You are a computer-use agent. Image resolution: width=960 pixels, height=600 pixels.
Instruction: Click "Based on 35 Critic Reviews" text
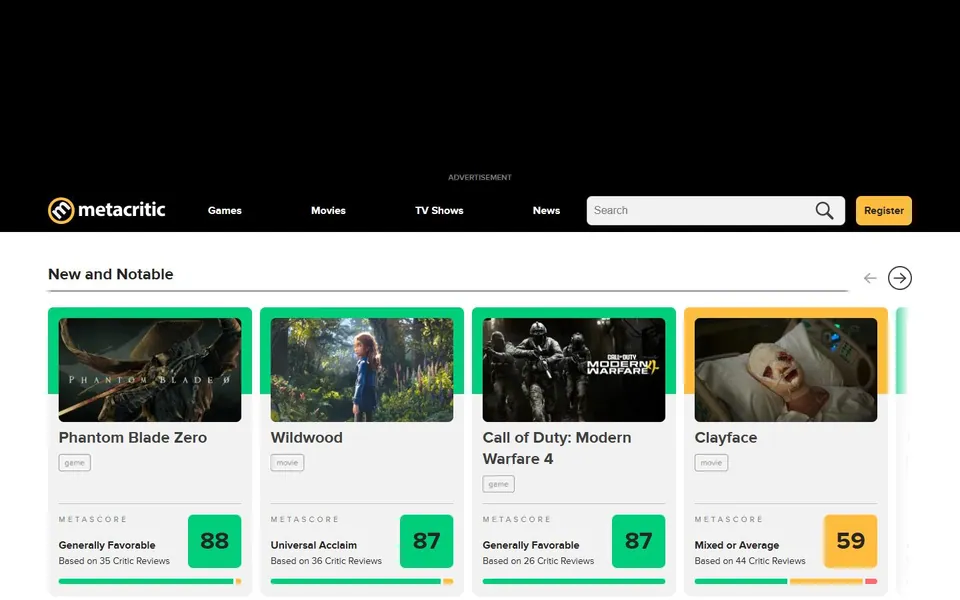(x=114, y=561)
